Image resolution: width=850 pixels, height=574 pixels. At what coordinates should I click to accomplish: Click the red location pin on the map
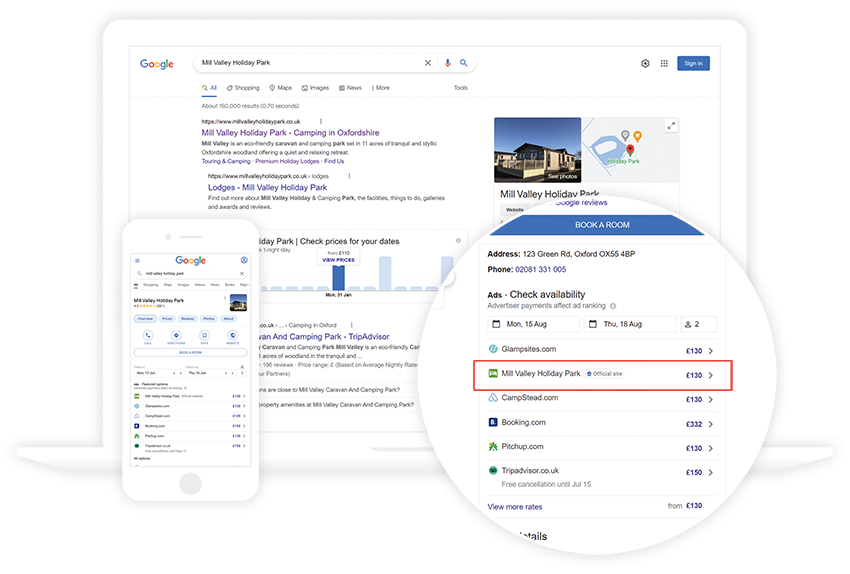(630, 150)
